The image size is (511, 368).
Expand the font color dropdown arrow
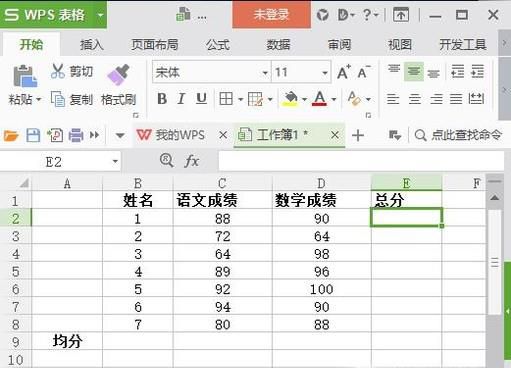(x=334, y=99)
